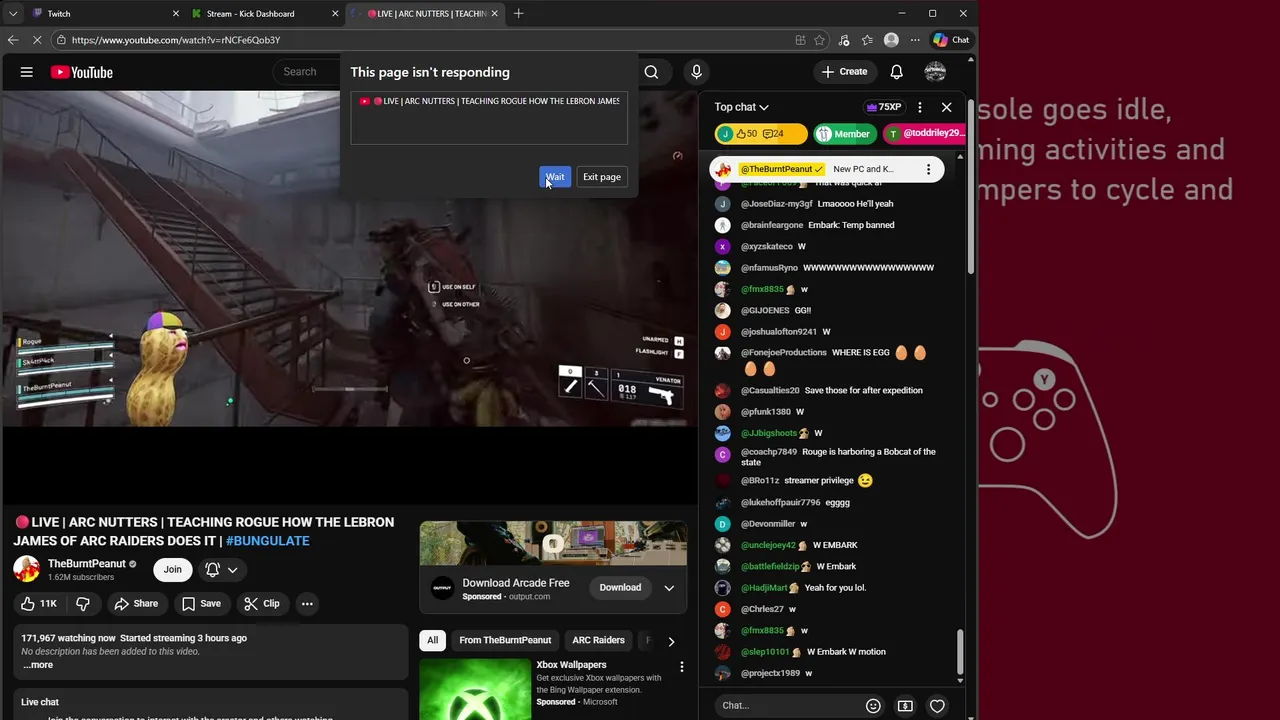Open the Create menu button
The image size is (1280, 720).
pyautogui.click(x=844, y=72)
